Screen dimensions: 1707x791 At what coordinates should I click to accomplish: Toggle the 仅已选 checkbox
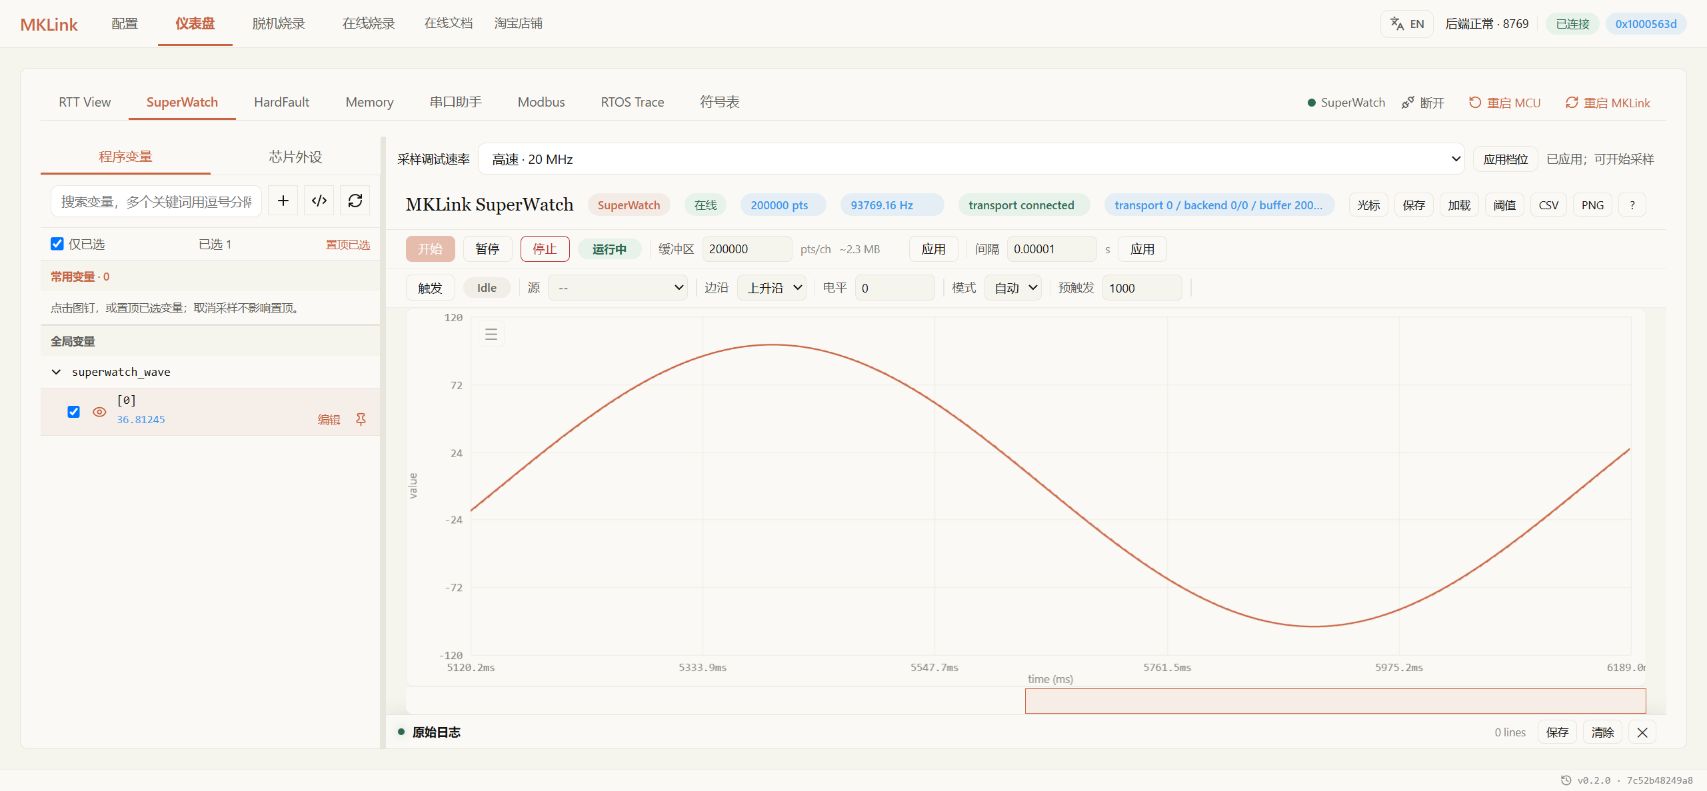pyautogui.click(x=57, y=244)
